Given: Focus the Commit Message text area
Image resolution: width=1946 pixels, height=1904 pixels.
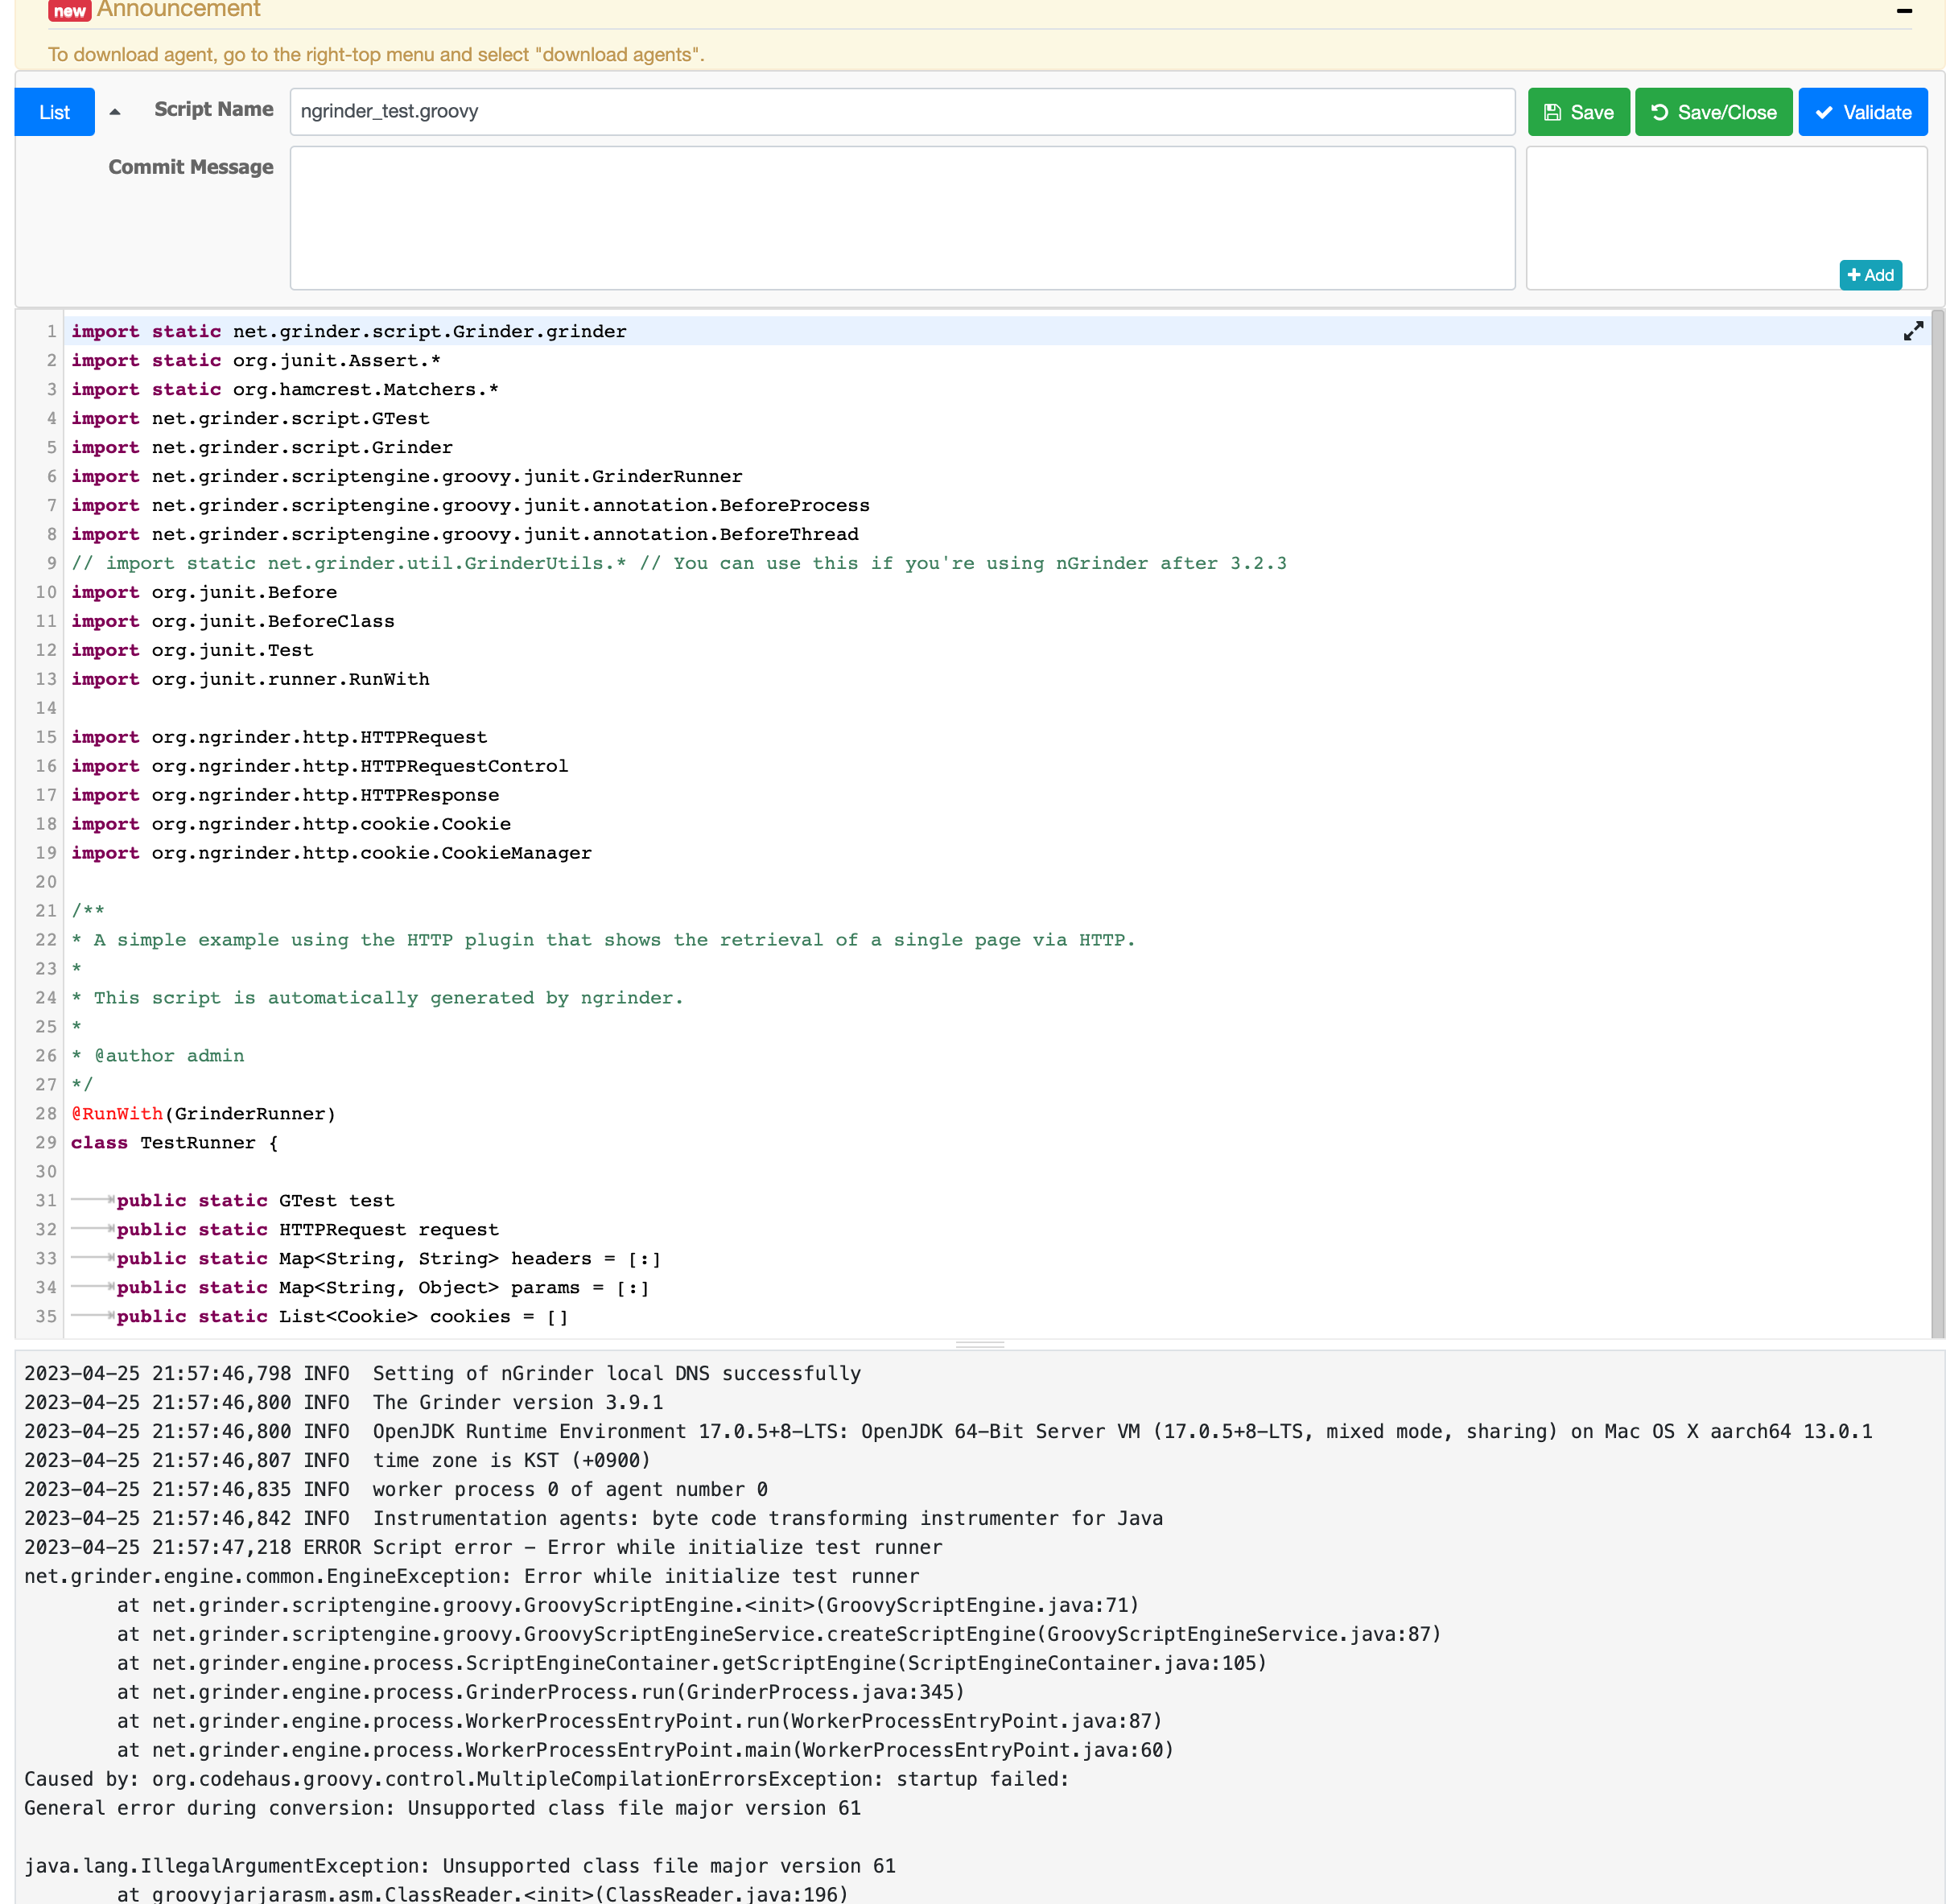Looking at the screenshot, I should pos(901,218).
